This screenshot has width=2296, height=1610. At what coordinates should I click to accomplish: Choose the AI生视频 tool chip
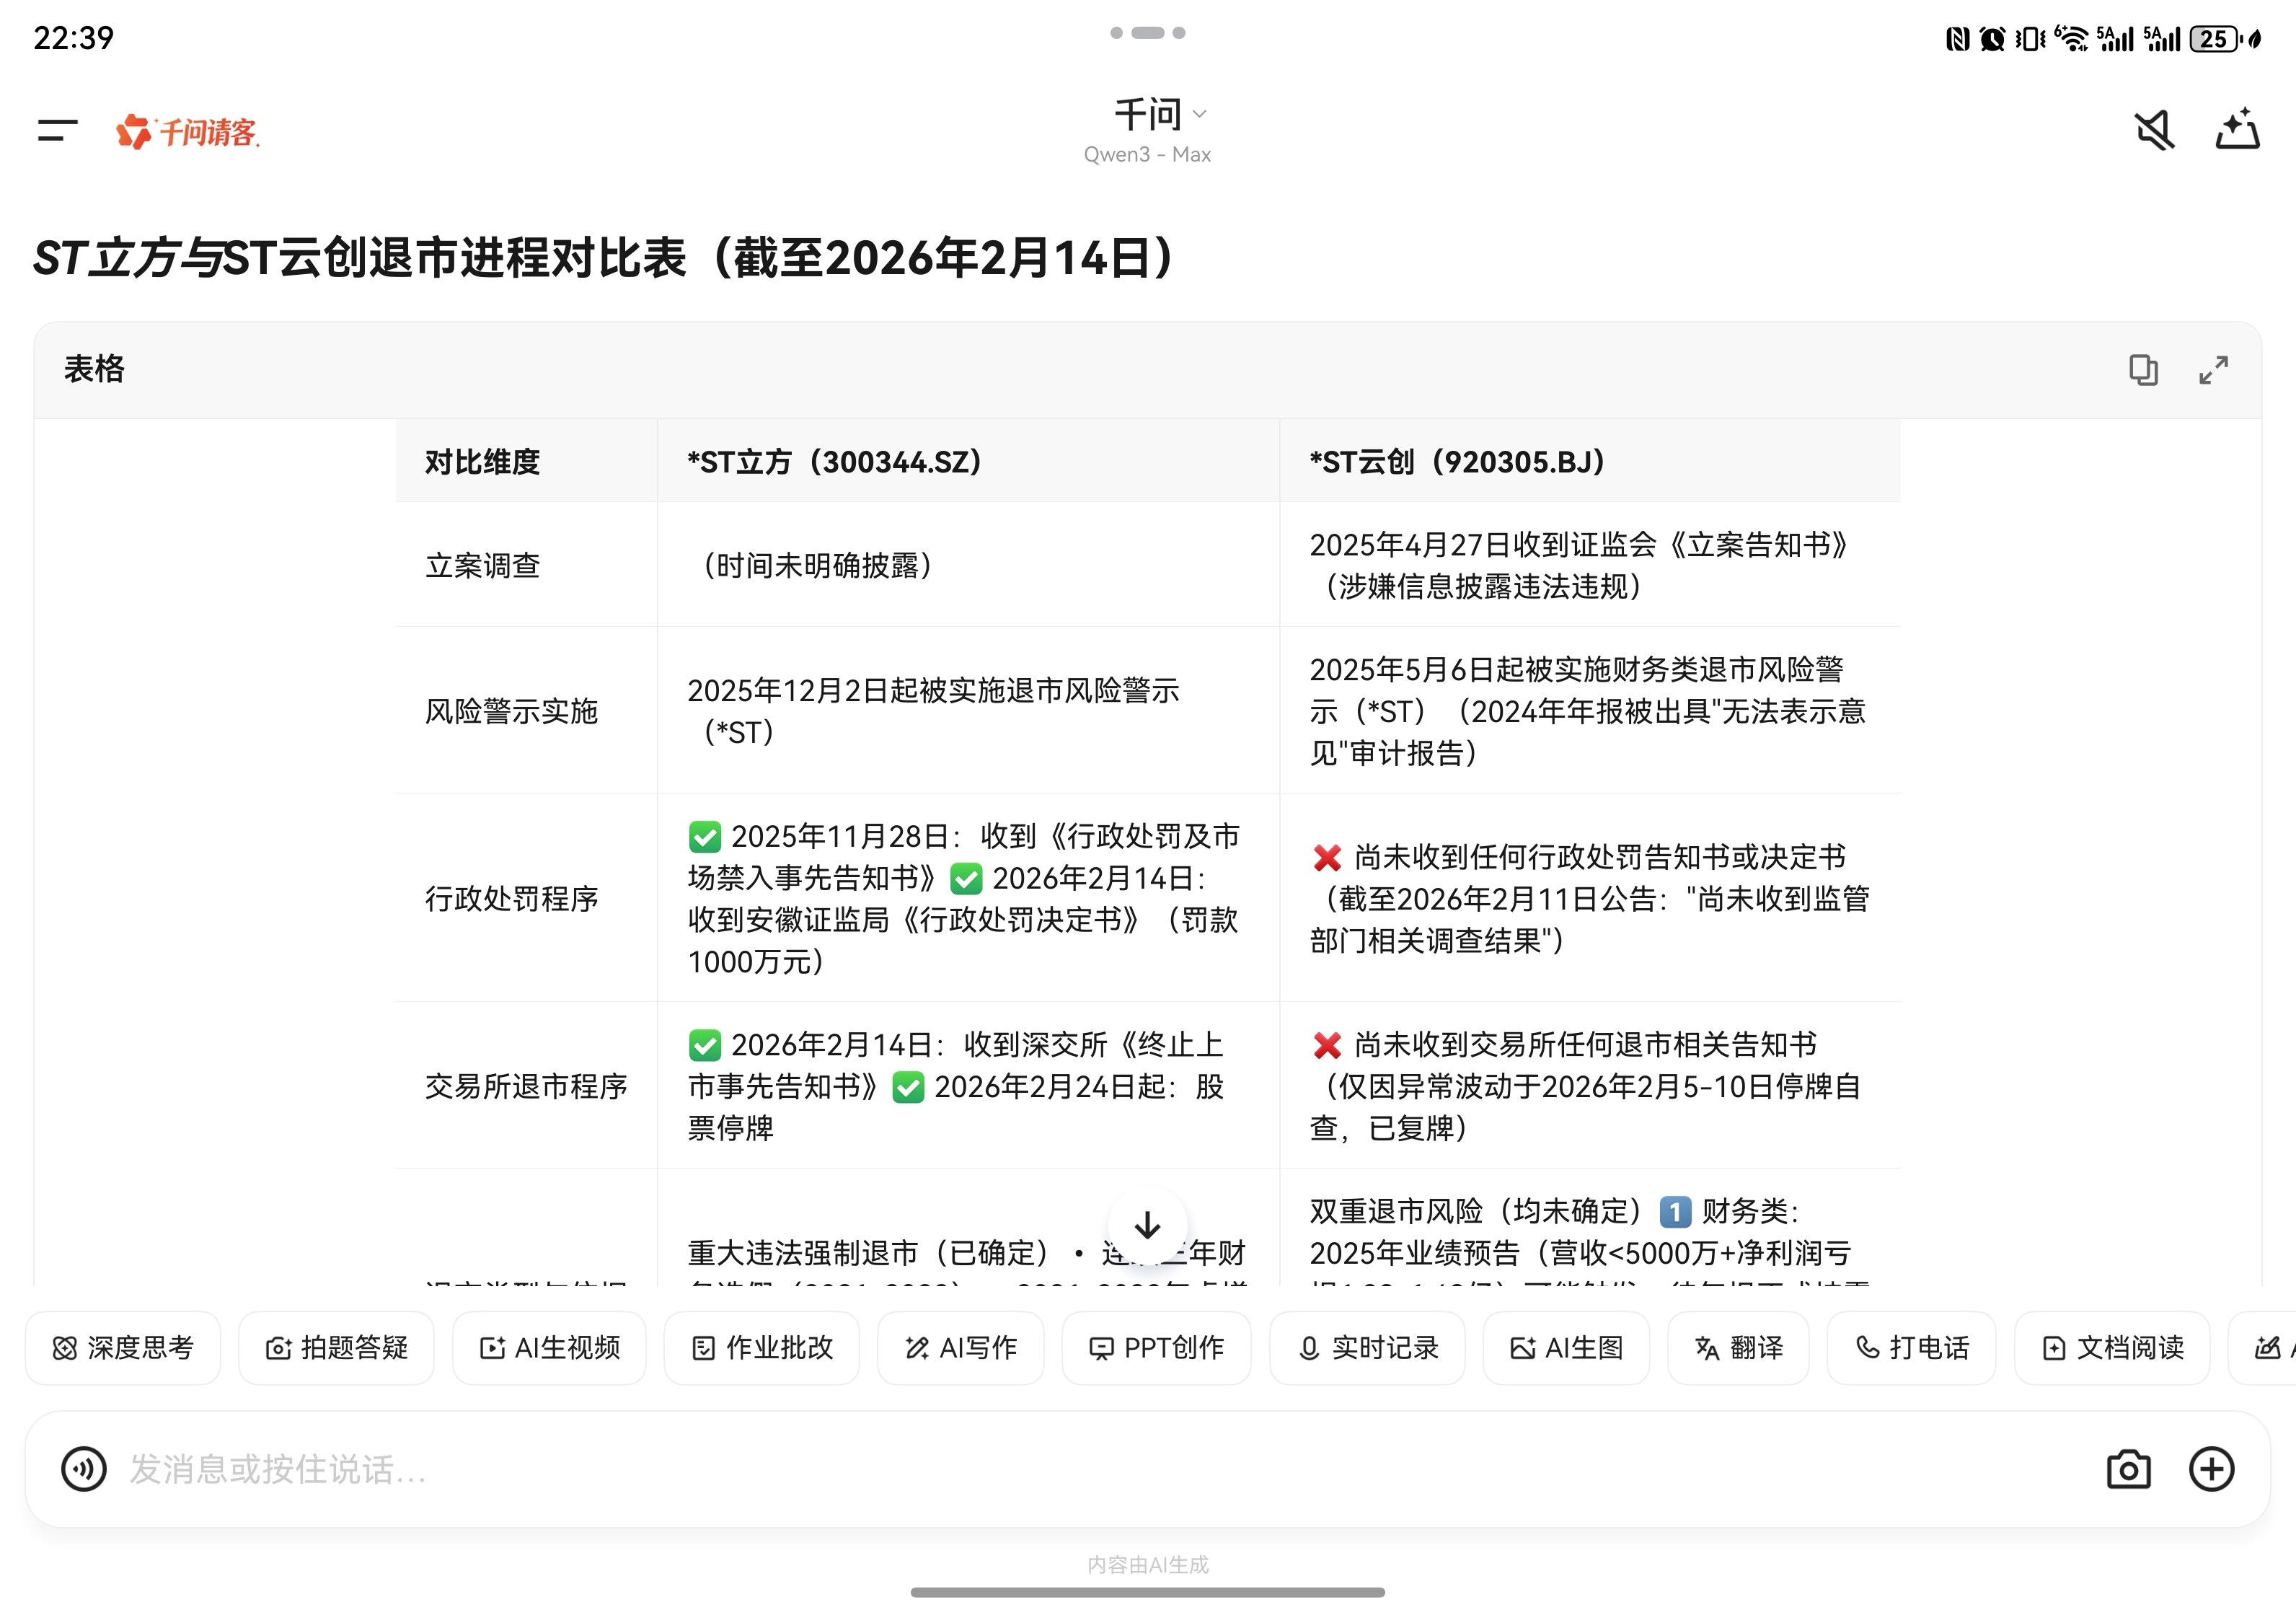[549, 1348]
